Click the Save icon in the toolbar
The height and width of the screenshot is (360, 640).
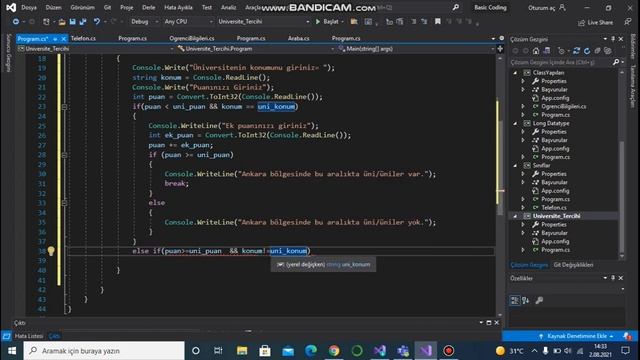pyautogui.click(x=72, y=22)
